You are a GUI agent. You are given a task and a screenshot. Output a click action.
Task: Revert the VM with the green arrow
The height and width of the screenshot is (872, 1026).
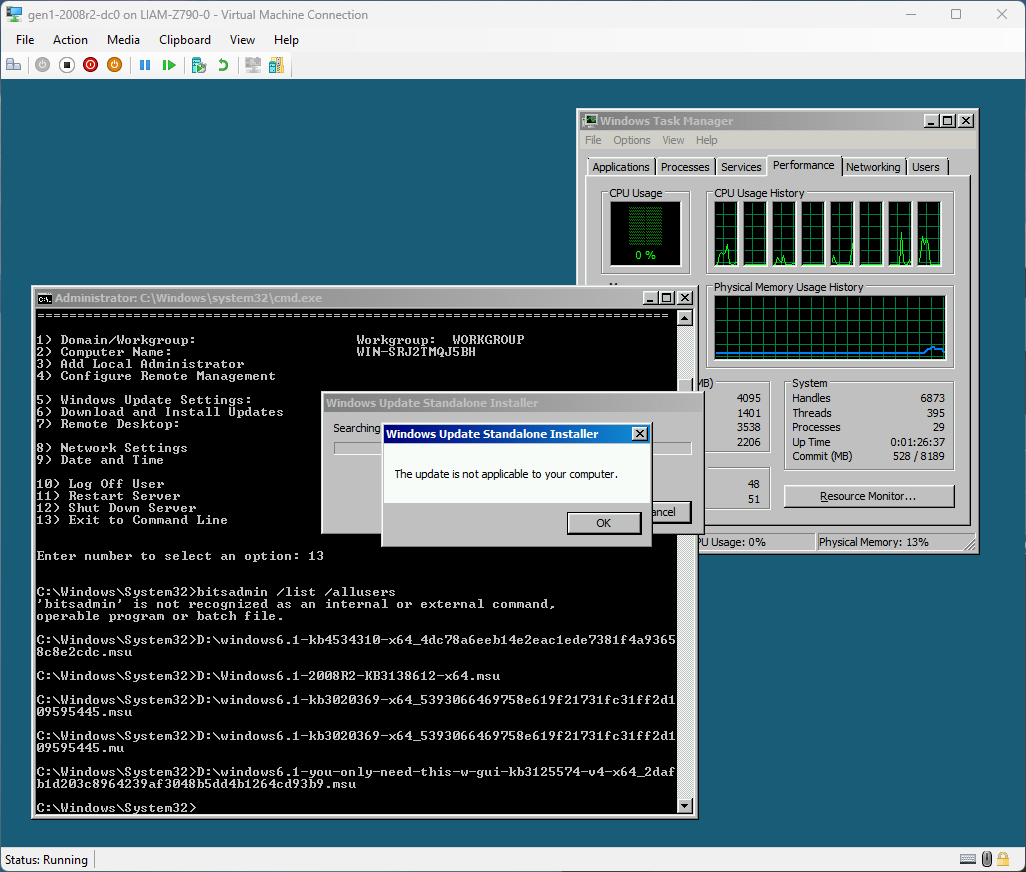[x=223, y=65]
